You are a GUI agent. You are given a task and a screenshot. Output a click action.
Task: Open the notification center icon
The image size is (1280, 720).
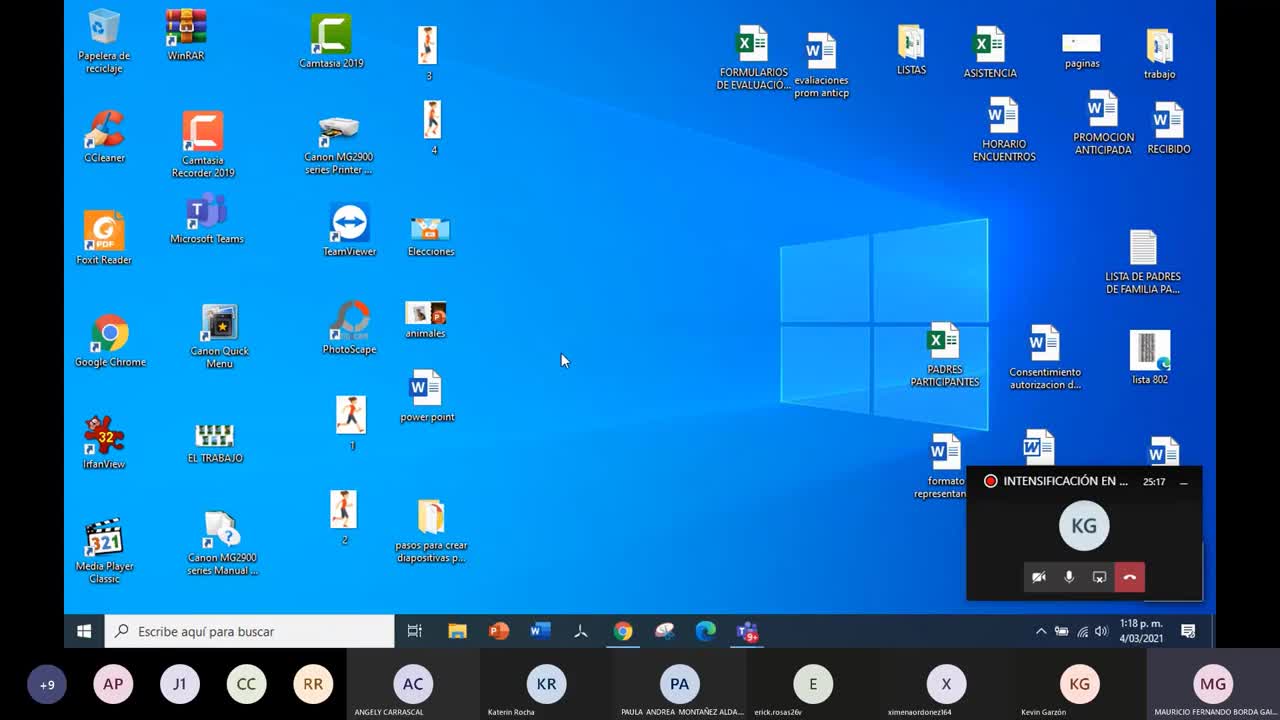[x=1188, y=631]
